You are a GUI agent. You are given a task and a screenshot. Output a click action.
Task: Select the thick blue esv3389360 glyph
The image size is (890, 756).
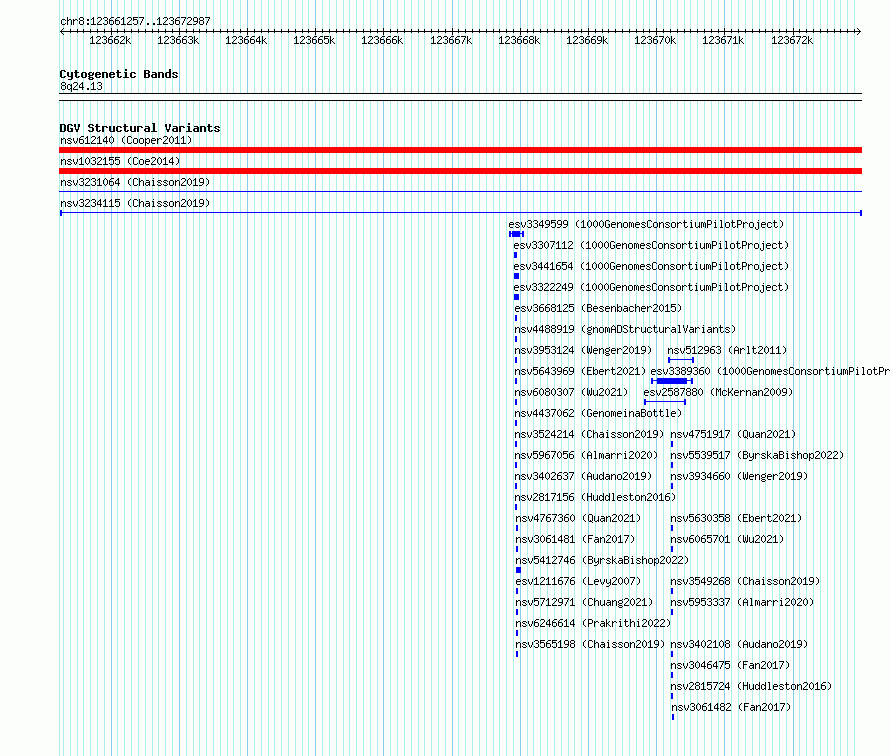672,381
